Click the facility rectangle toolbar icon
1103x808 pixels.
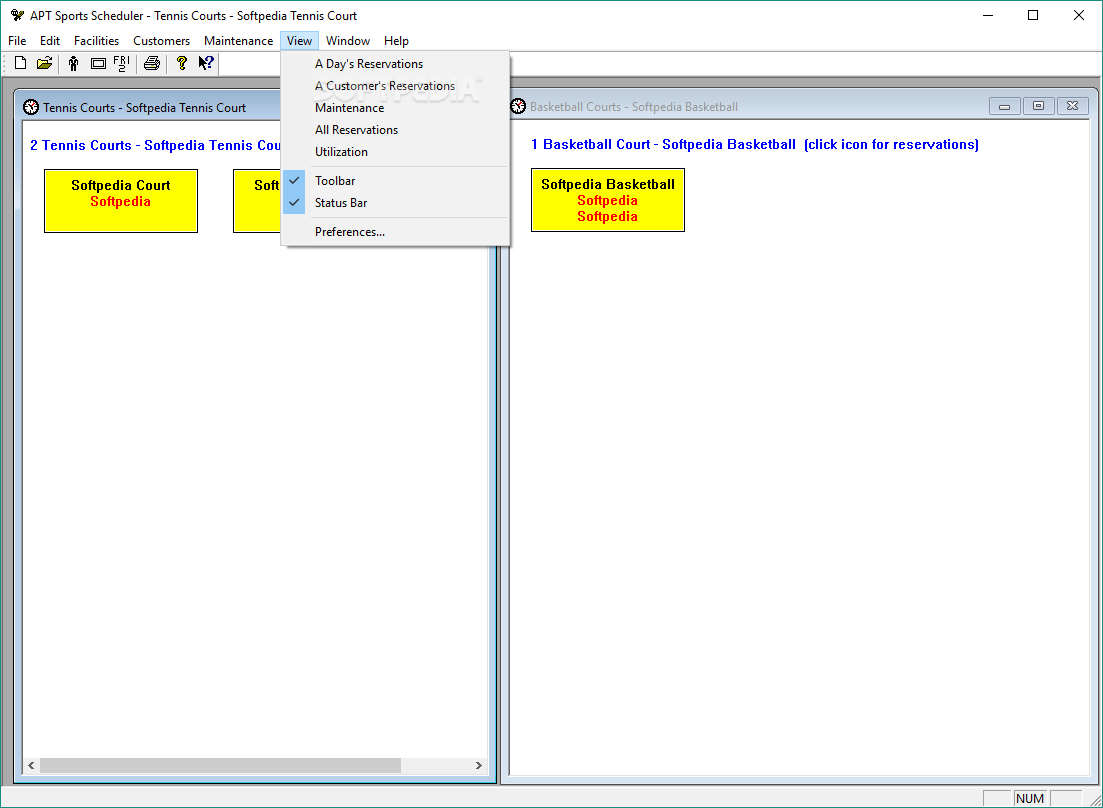pyautogui.click(x=98, y=63)
